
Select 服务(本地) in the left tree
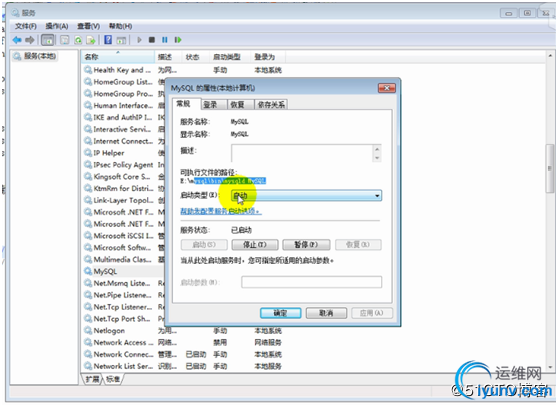pos(35,56)
